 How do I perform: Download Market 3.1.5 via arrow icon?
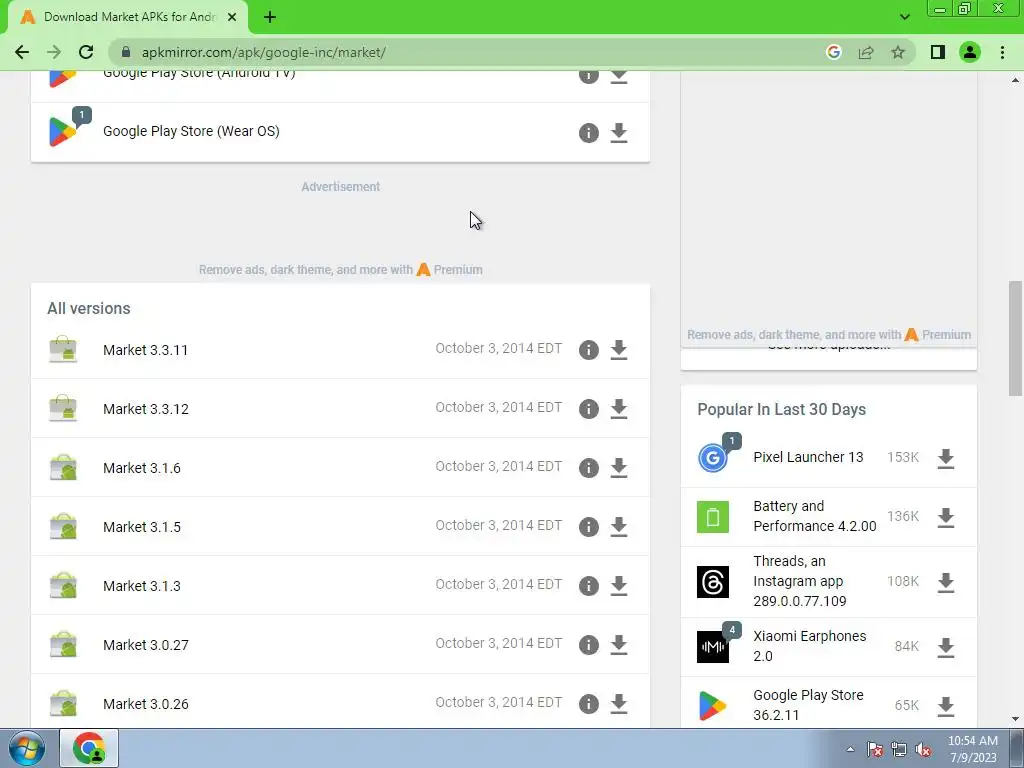tap(618, 527)
